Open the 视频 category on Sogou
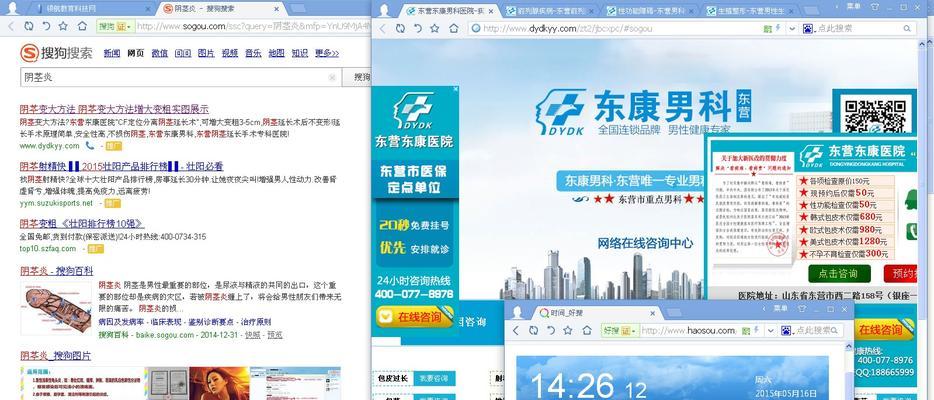The image size is (934, 400). (x=229, y=53)
